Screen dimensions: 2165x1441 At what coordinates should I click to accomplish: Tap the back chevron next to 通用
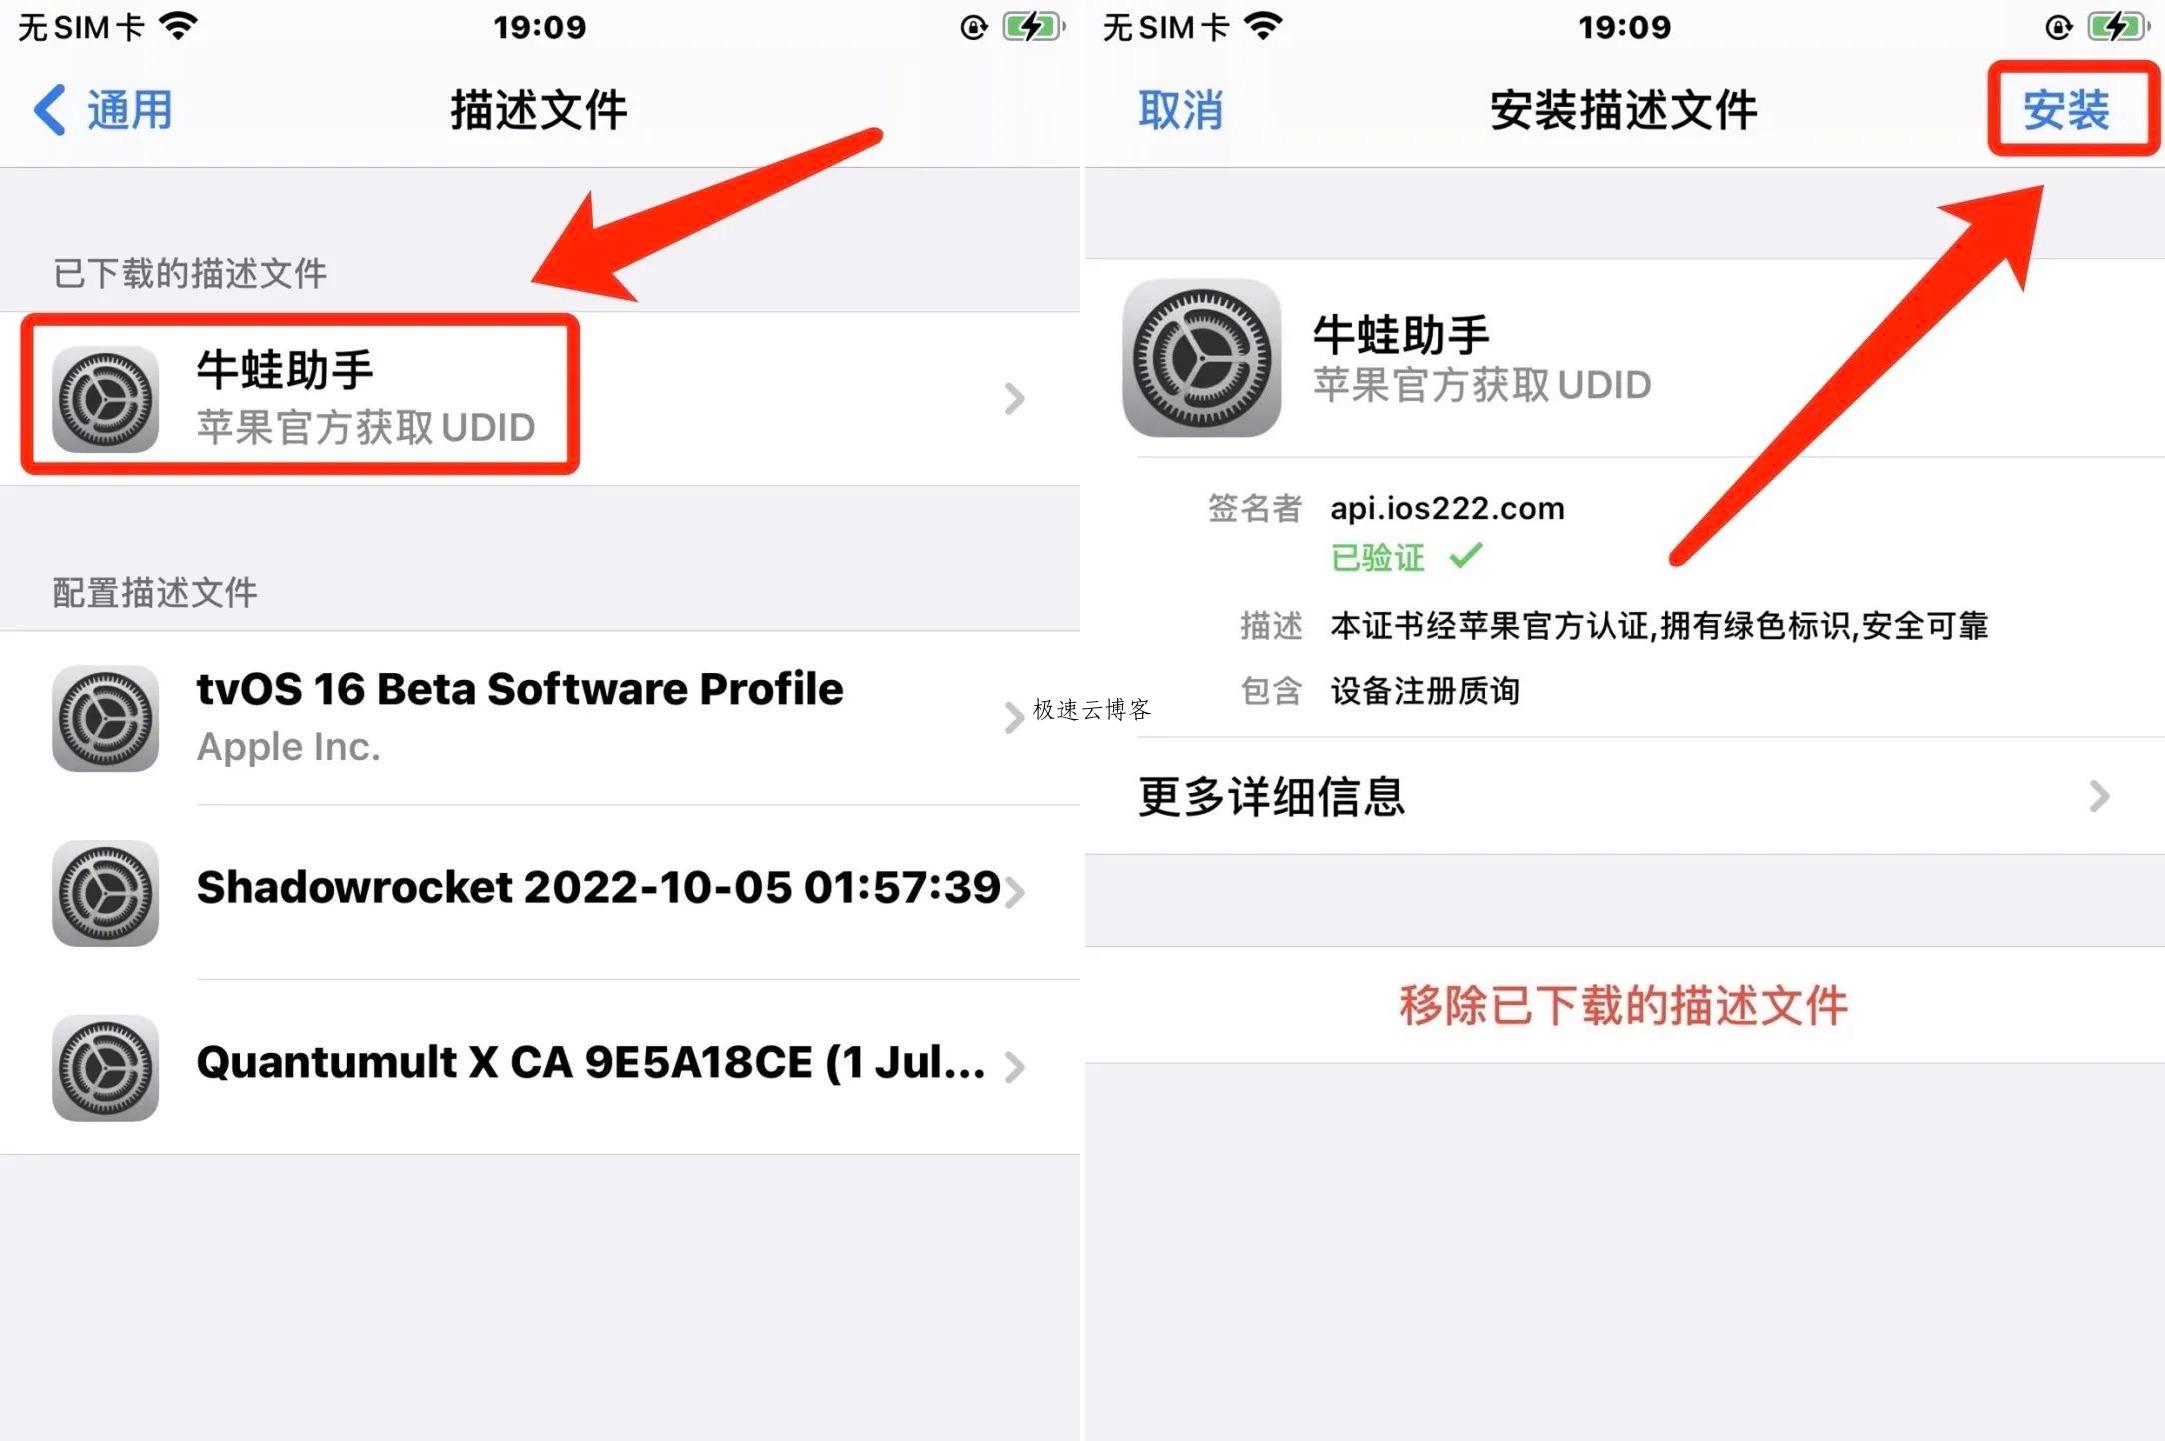[x=50, y=109]
